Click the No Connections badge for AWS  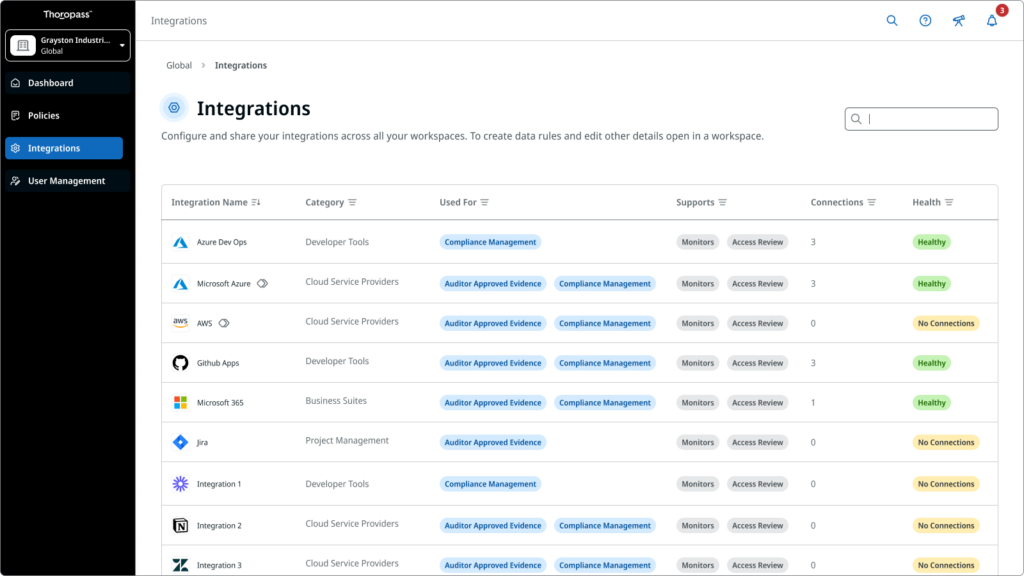[946, 323]
